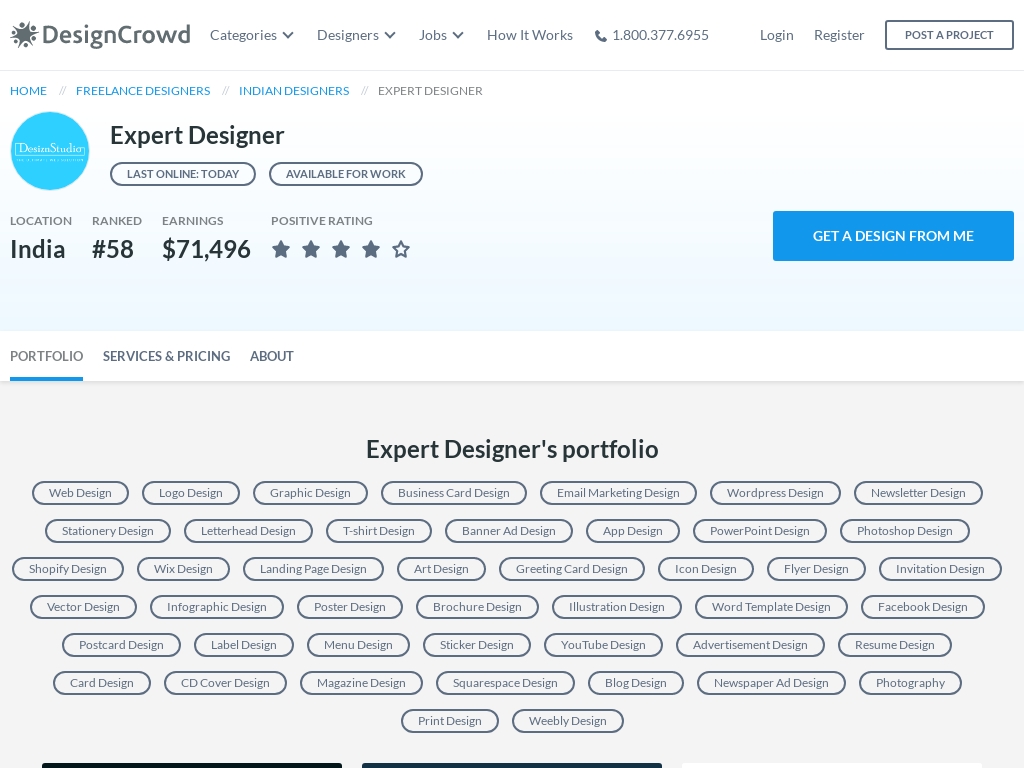
Task: Expand the Jobs dropdown
Action: (x=441, y=35)
